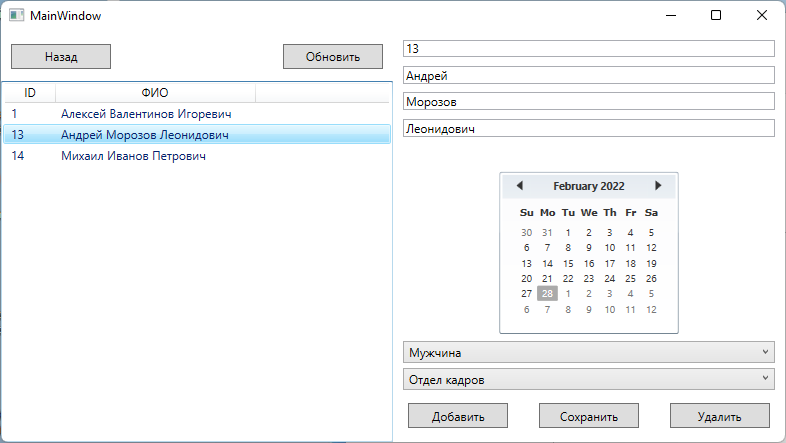Click the field containing Морозов
This screenshot has width=786, height=443.
pyautogui.click(x=589, y=102)
